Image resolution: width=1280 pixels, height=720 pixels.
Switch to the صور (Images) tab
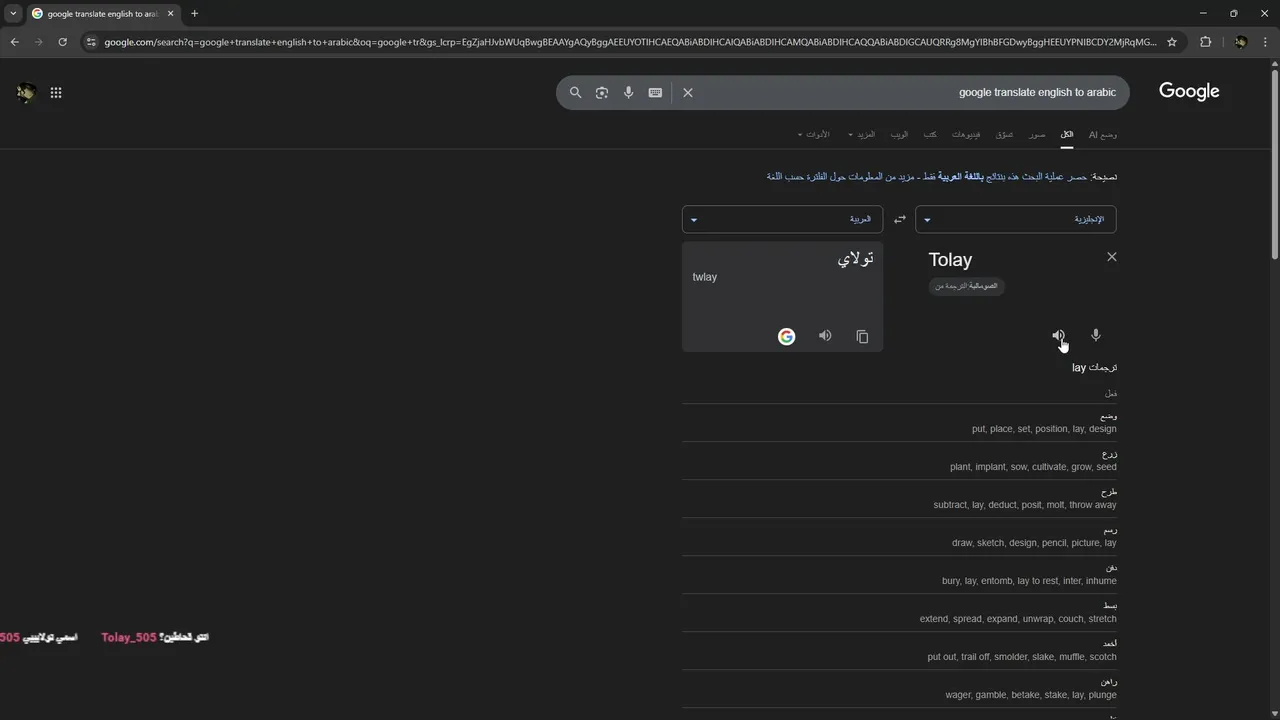pos(1037,134)
